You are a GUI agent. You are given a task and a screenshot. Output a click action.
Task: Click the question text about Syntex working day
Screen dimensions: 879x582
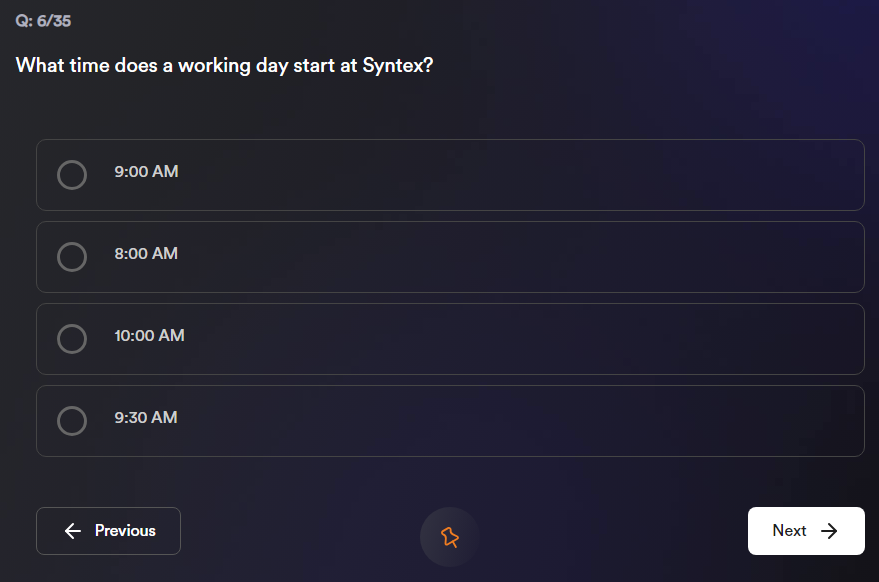tap(224, 65)
